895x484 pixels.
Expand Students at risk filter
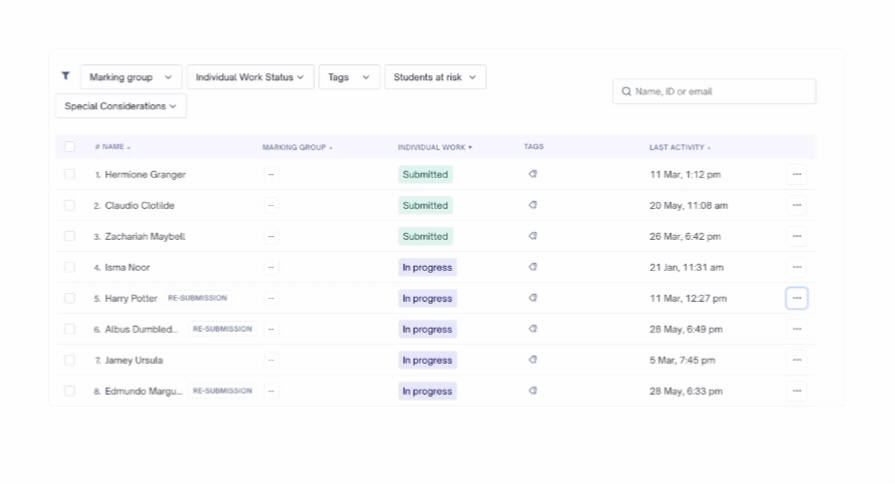point(435,77)
